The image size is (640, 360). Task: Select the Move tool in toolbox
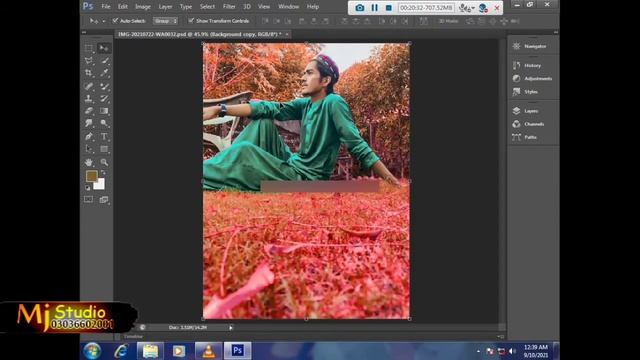click(104, 48)
